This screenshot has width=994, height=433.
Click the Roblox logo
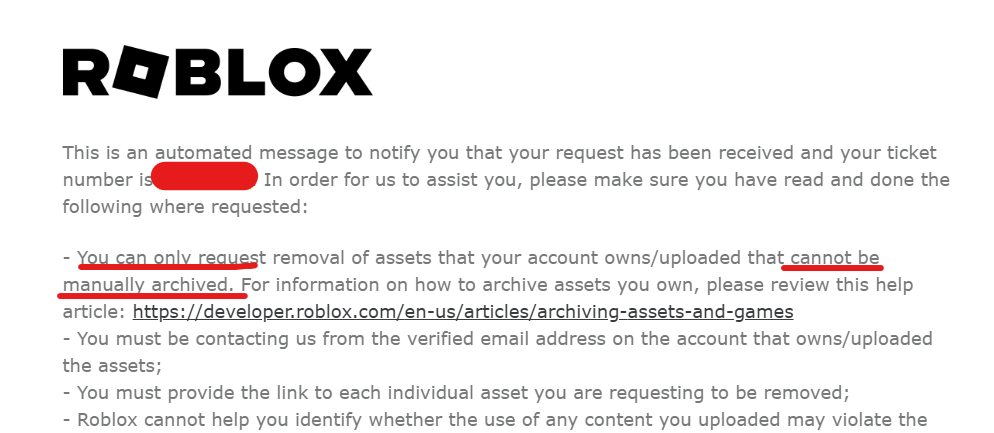217,72
